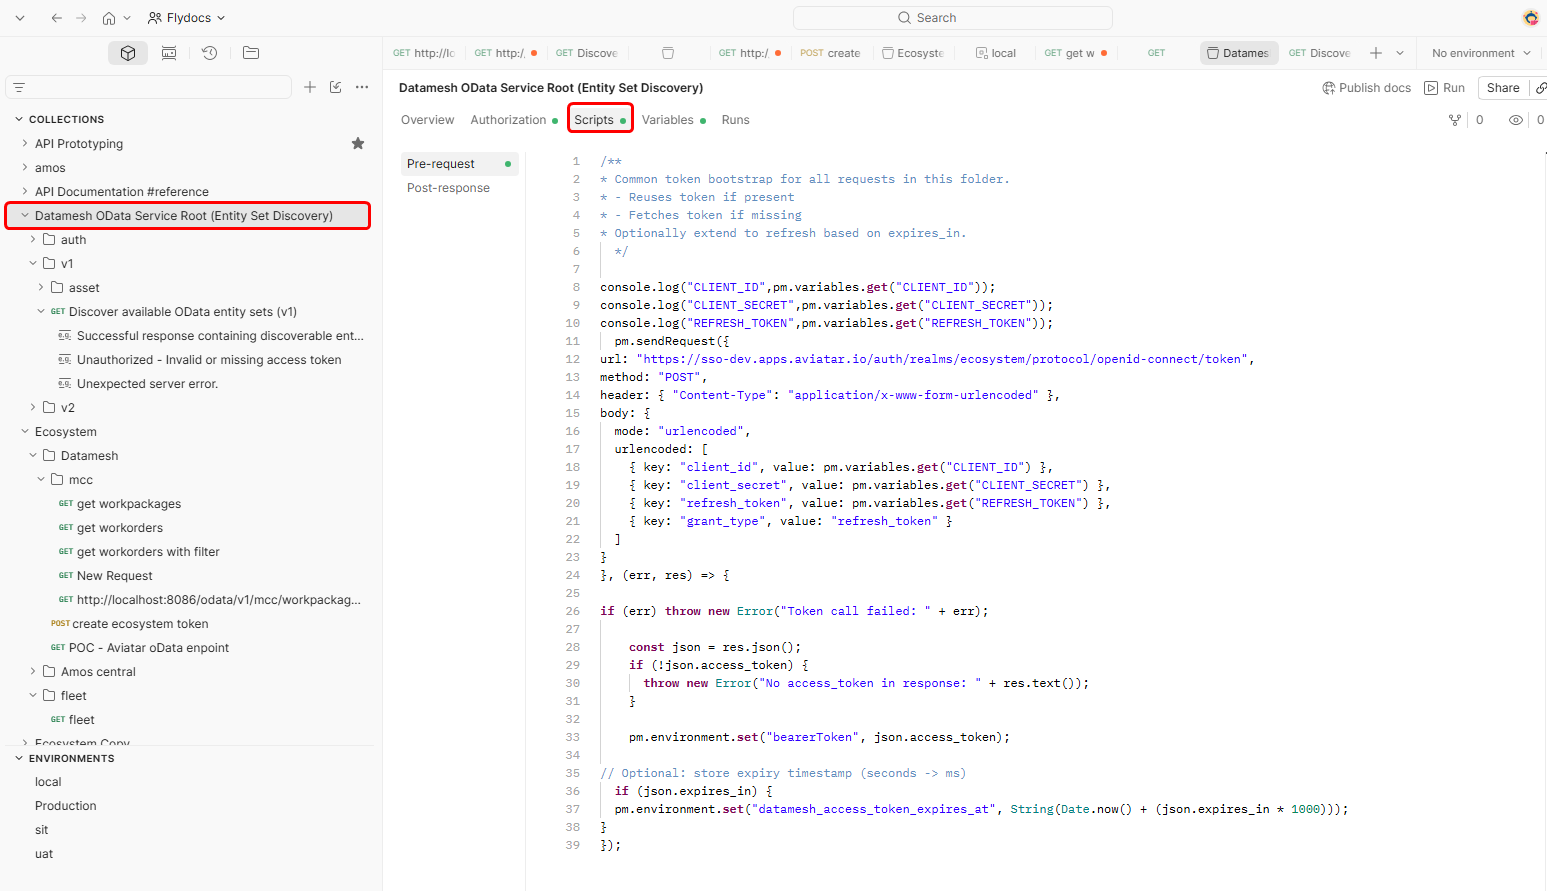This screenshot has width=1547, height=891.
Task: Expand the amos collection
Action: tap(25, 167)
